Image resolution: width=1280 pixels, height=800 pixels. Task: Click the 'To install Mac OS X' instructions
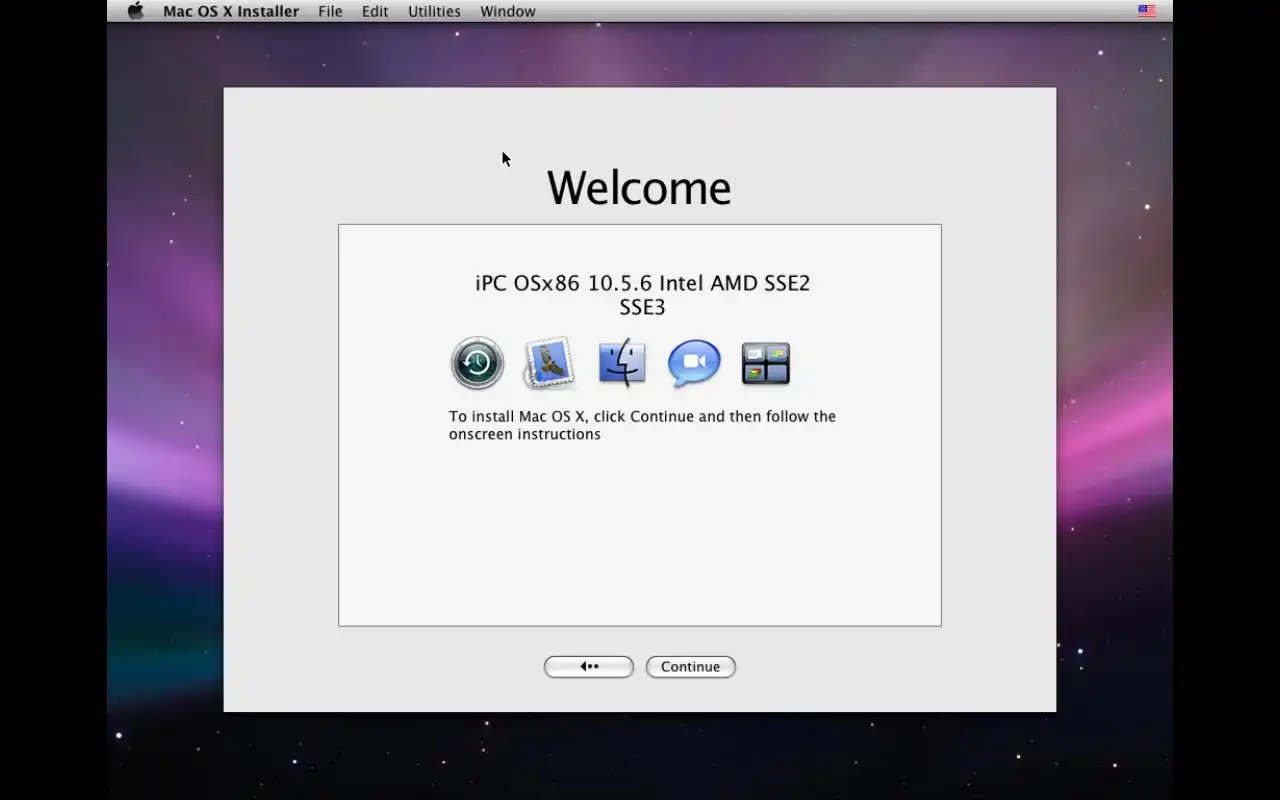(x=642, y=425)
